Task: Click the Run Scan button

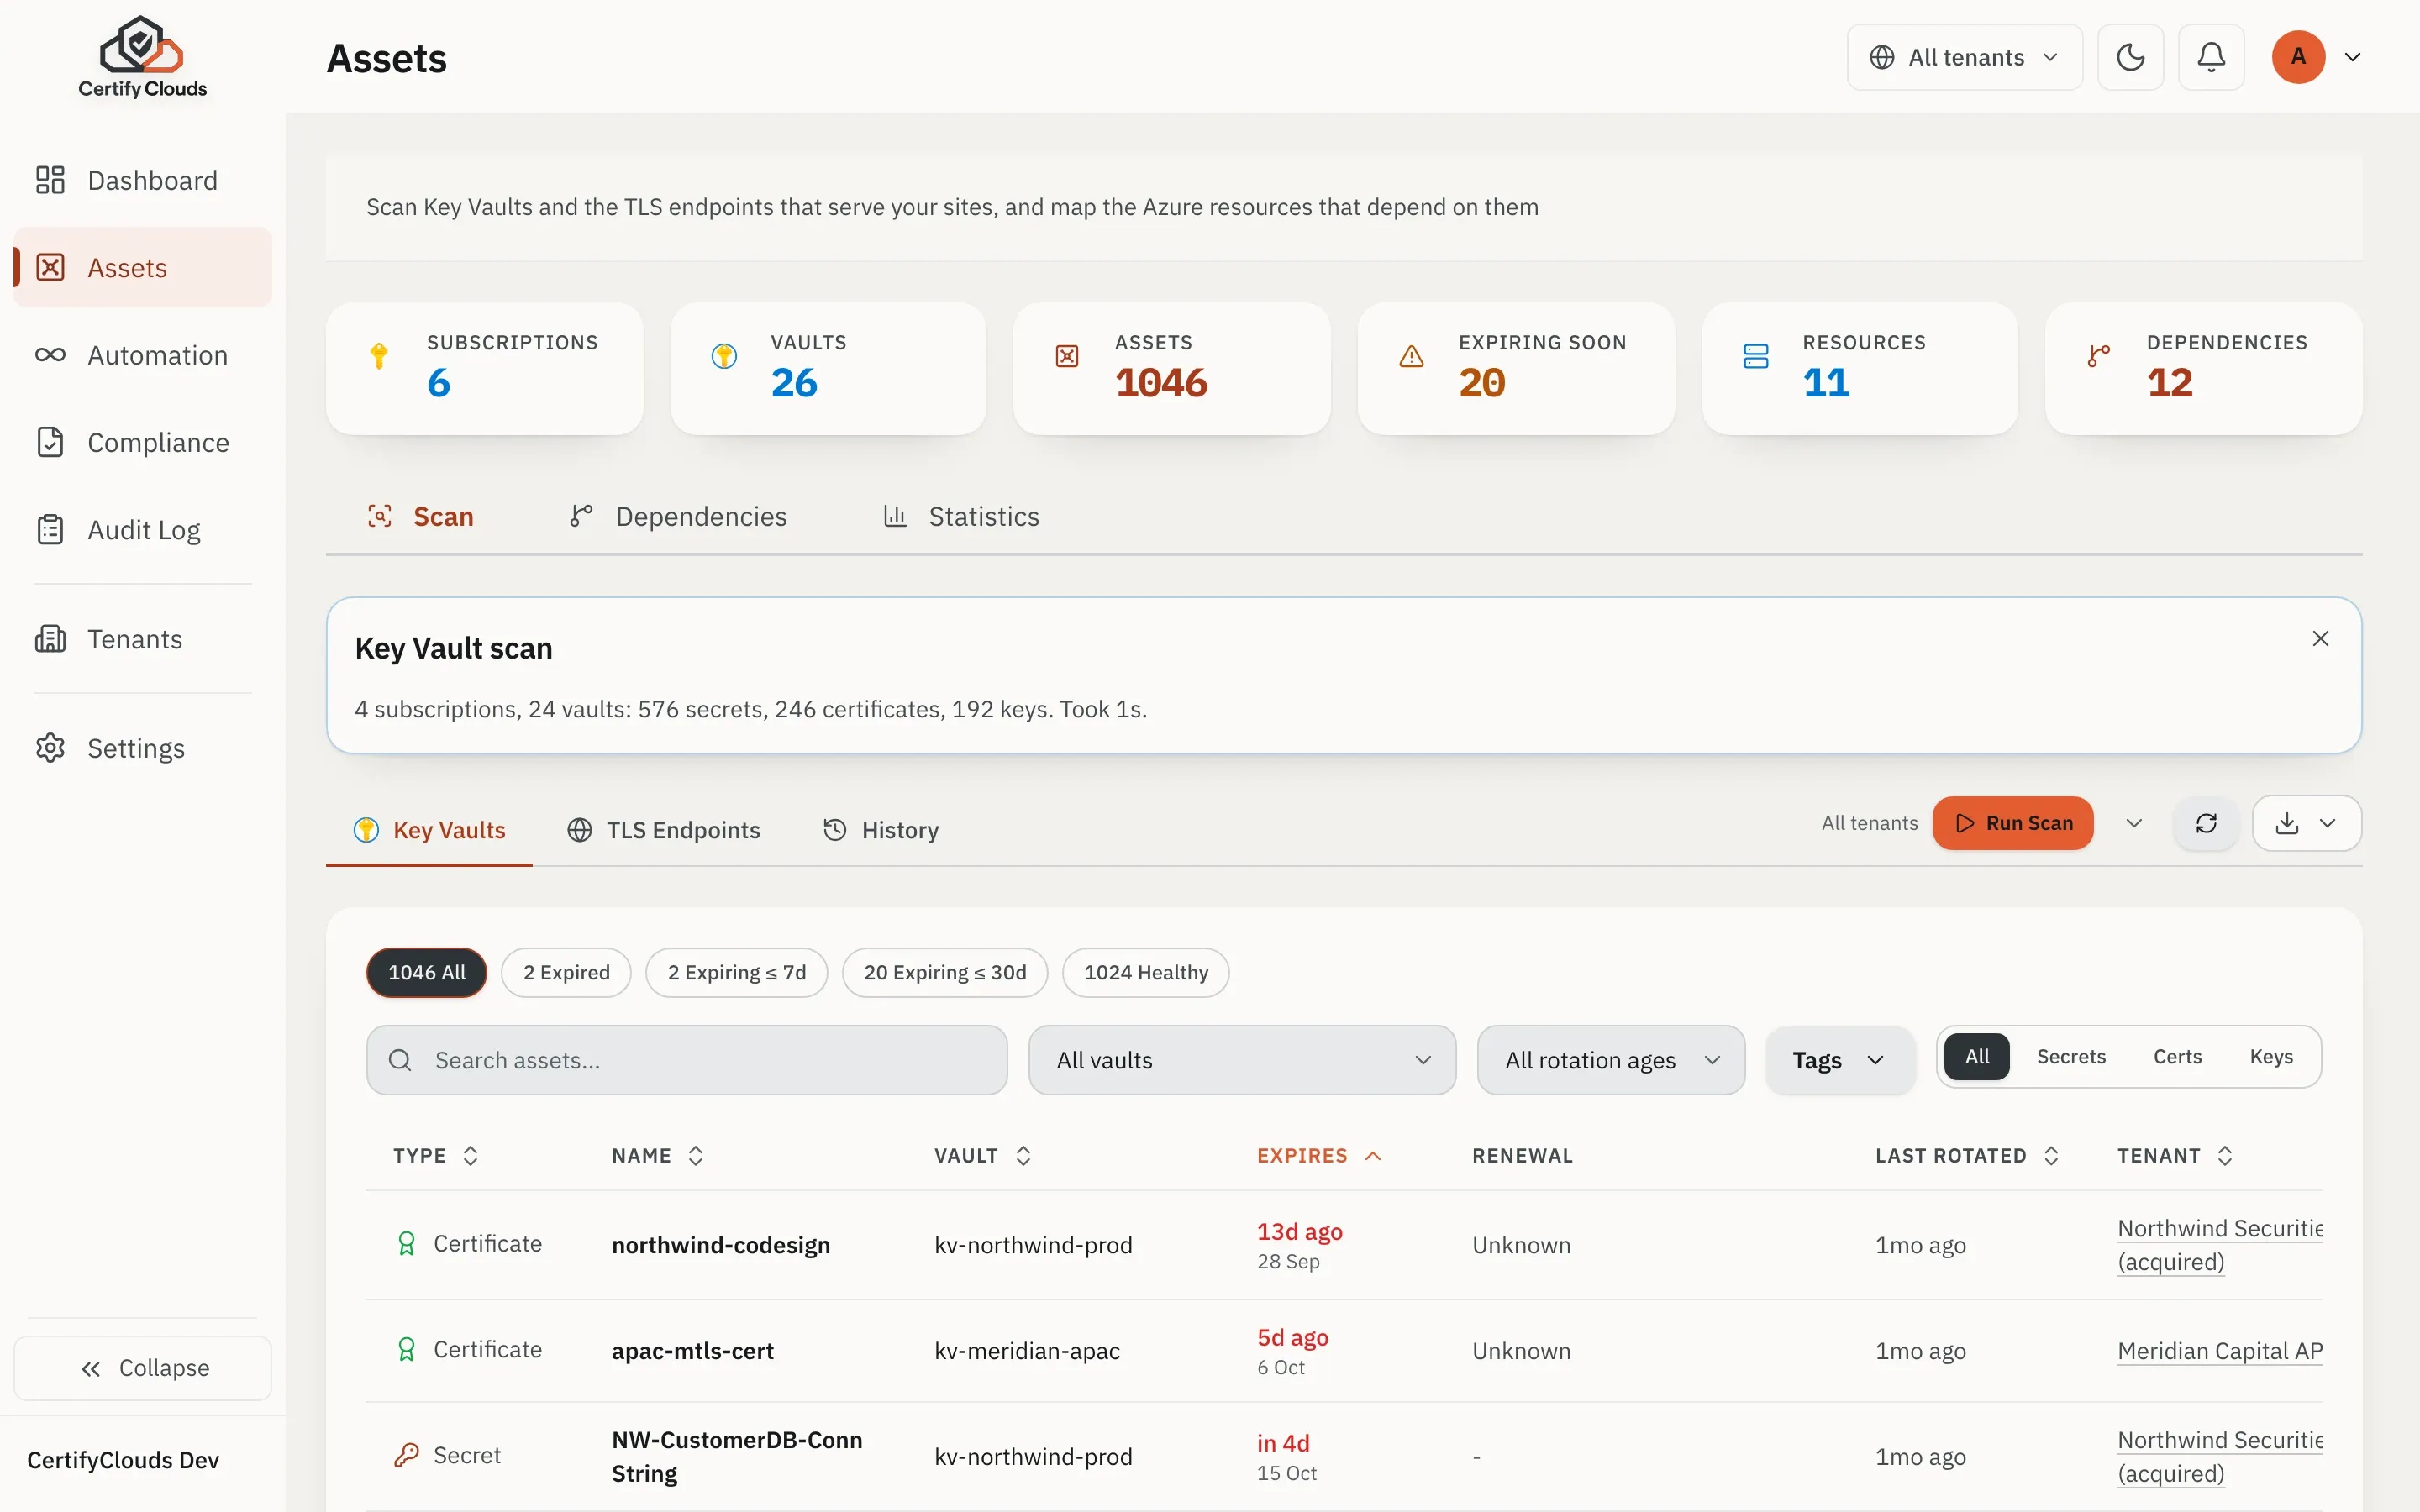Action: (x=2012, y=823)
